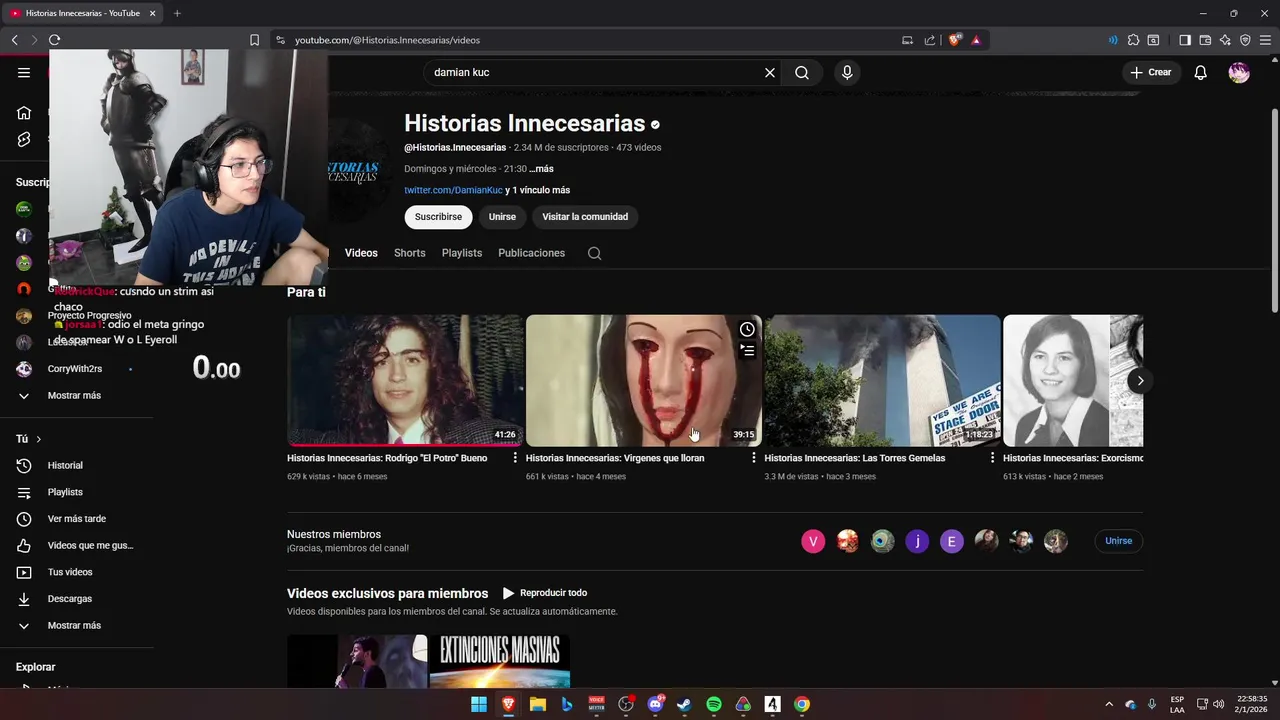
Task: Show hidden system tray icons
Action: point(1108,704)
